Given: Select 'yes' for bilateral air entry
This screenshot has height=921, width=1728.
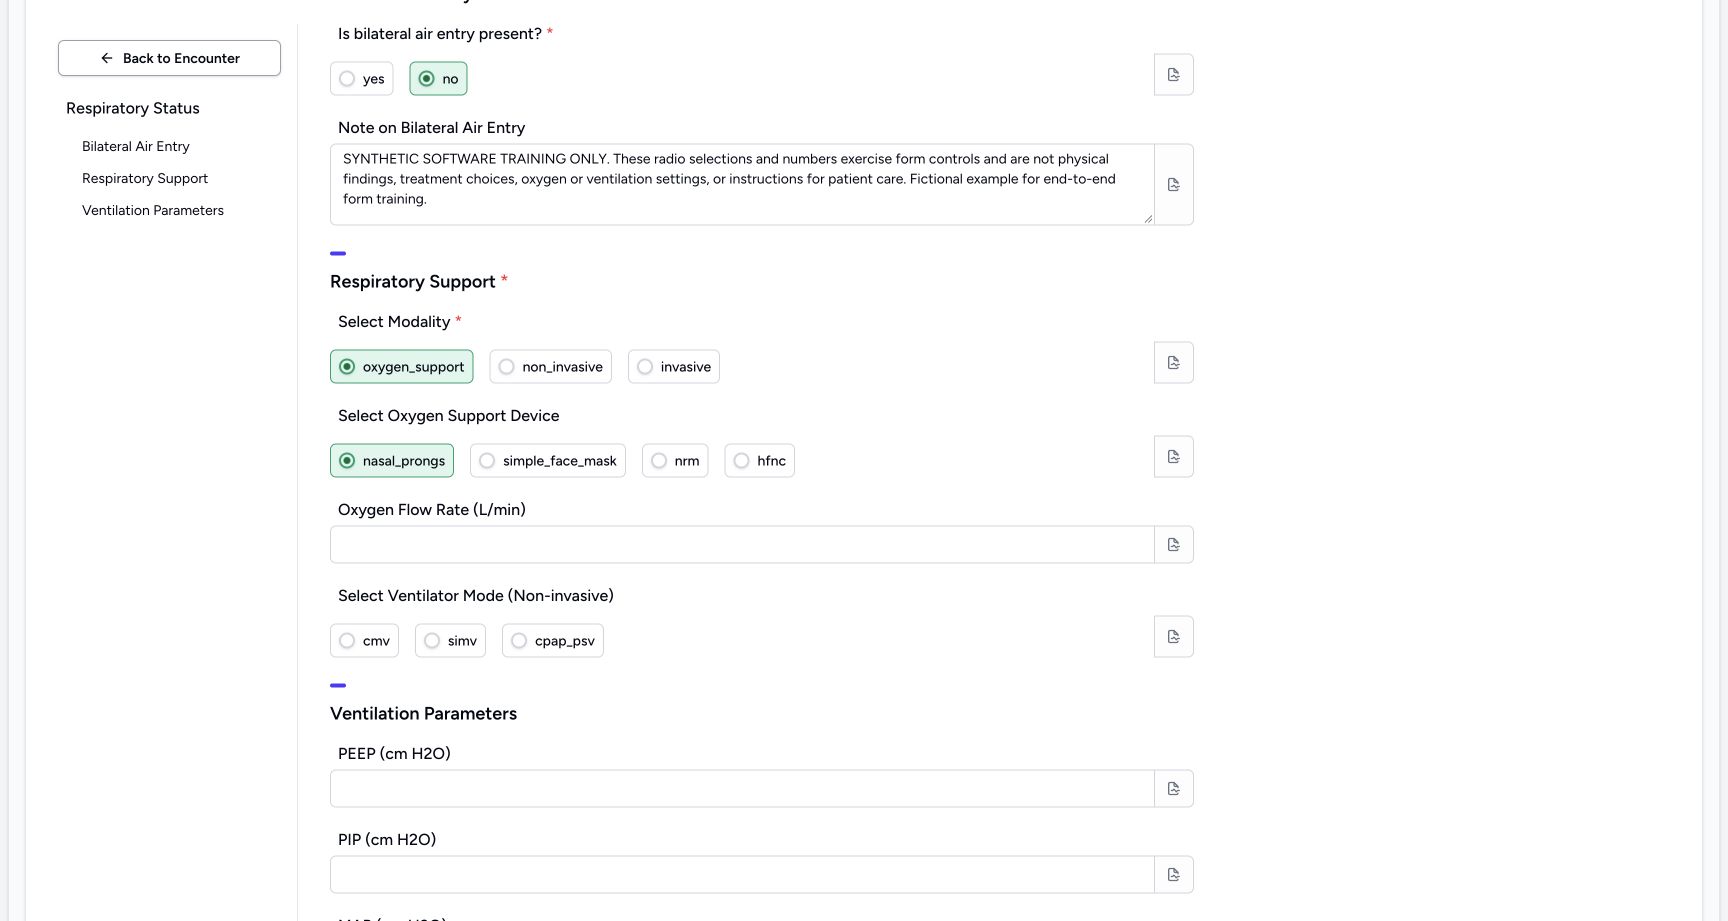Looking at the screenshot, I should (361, 79).
